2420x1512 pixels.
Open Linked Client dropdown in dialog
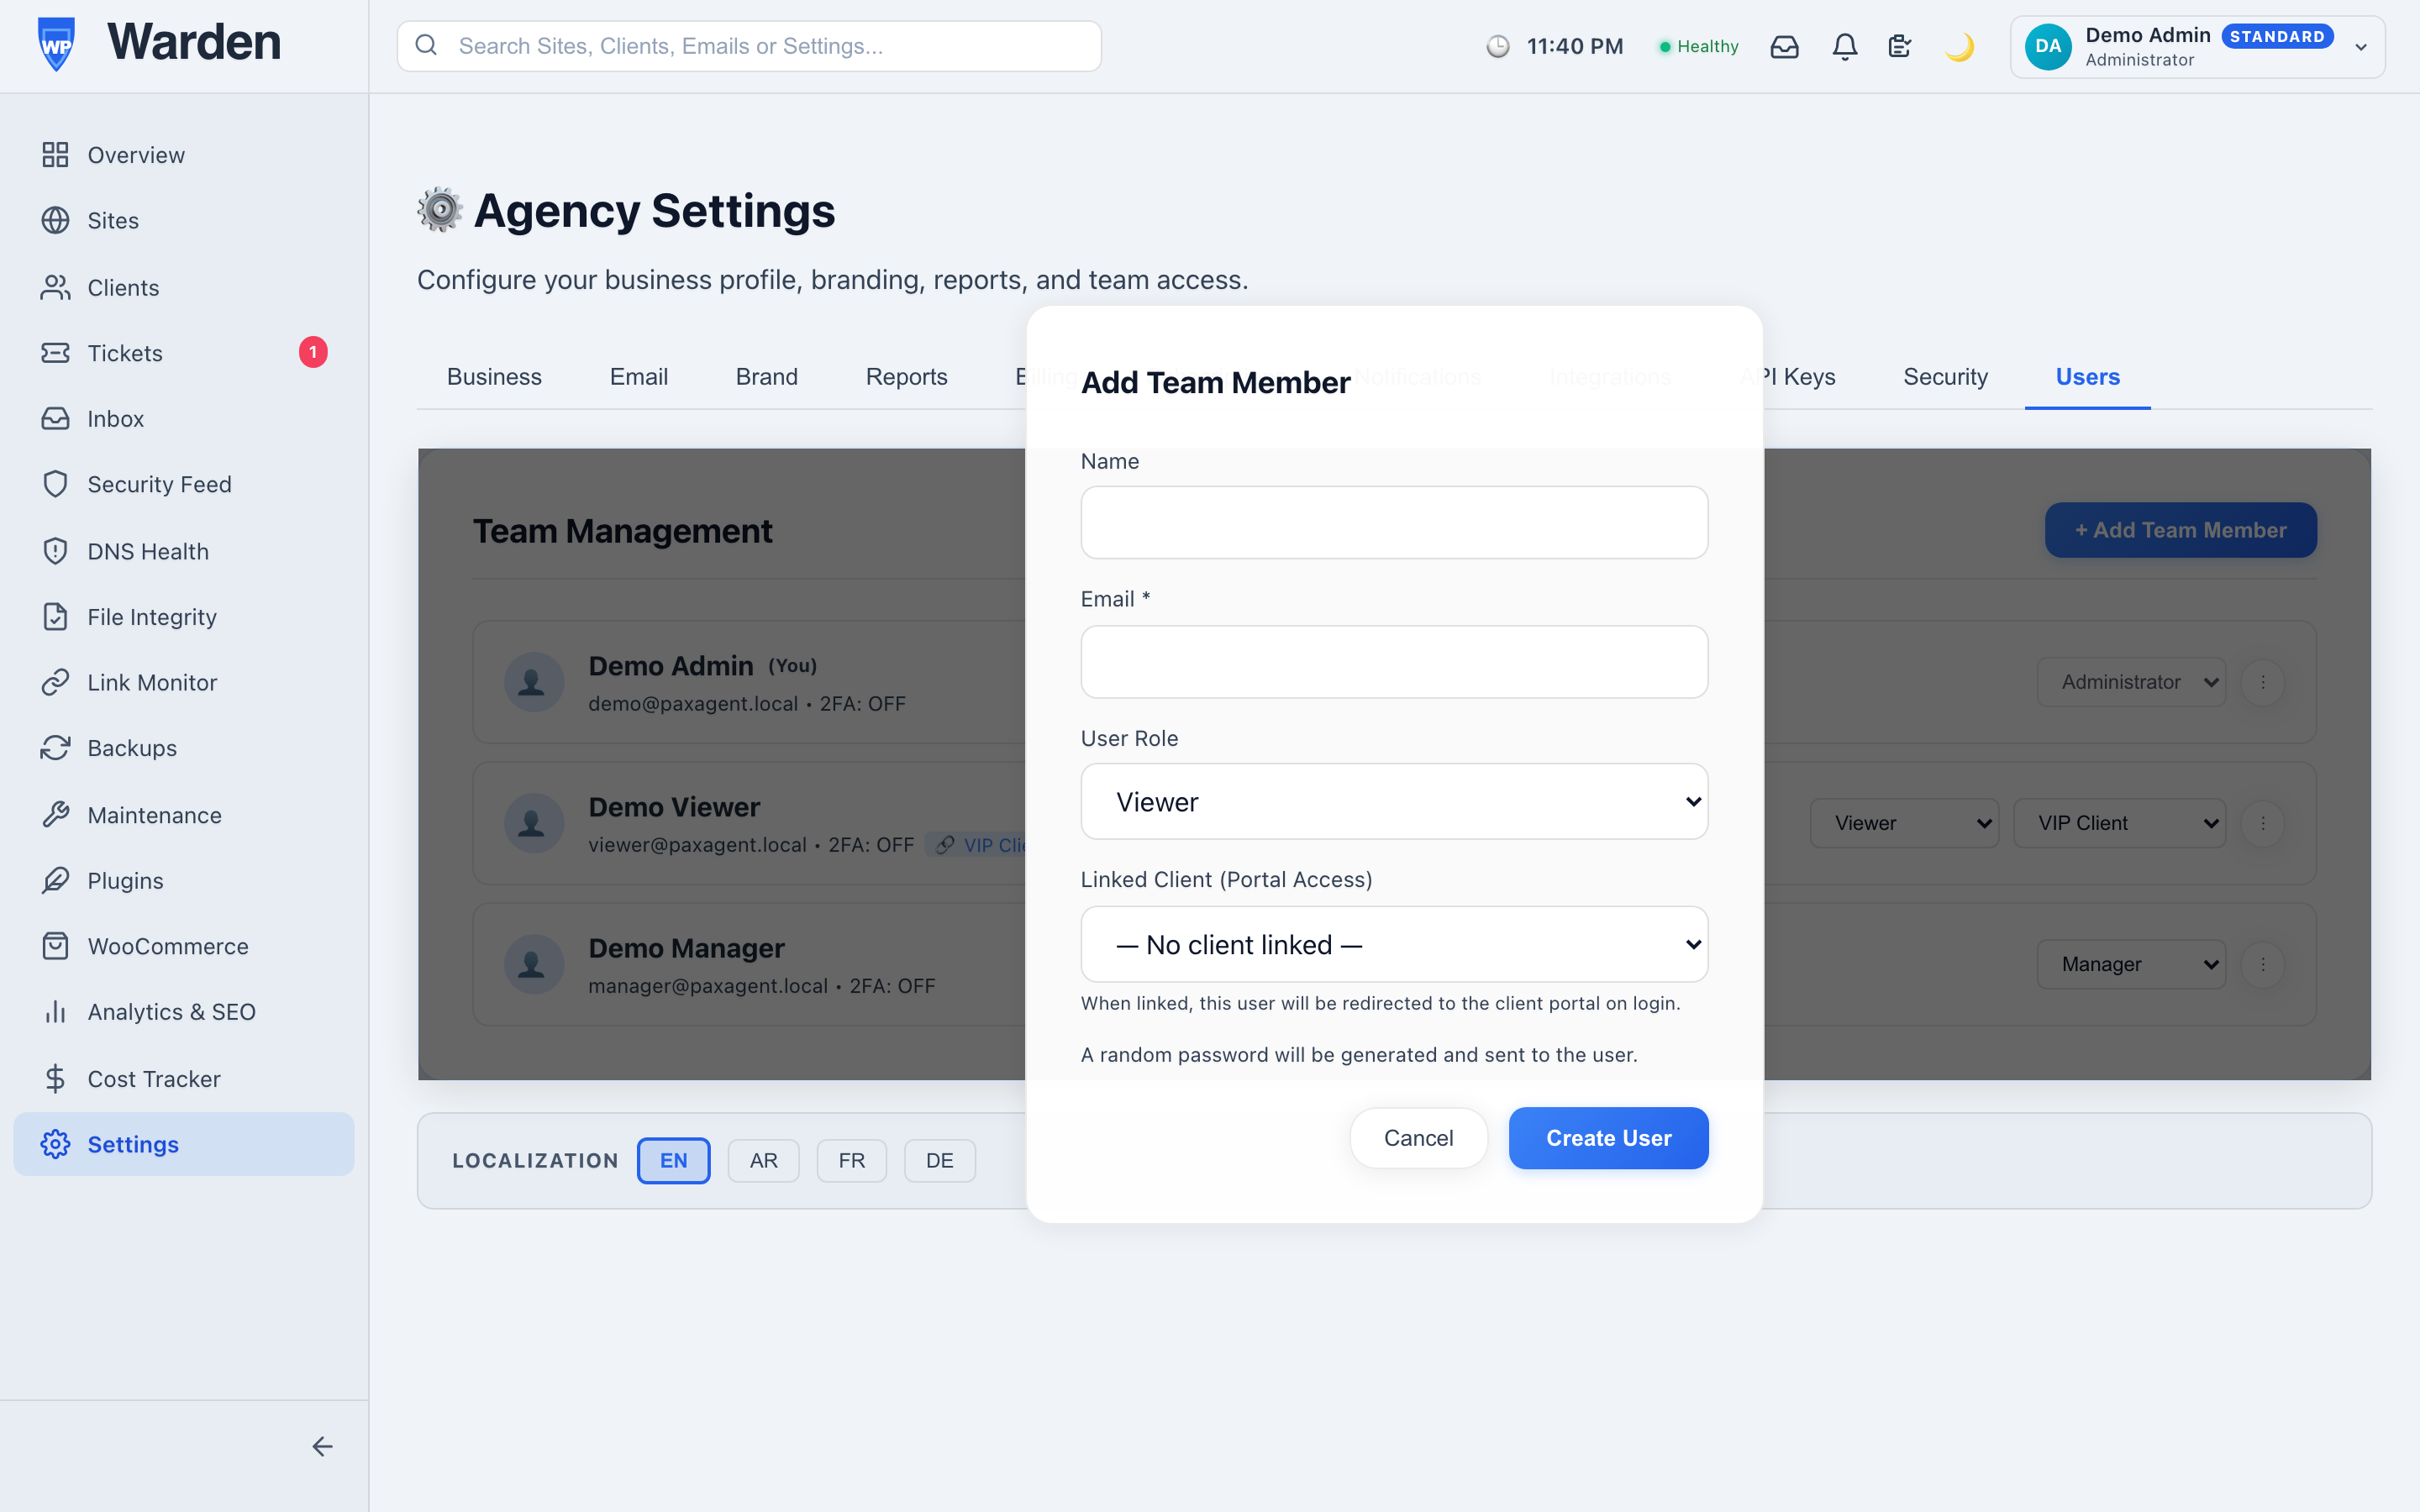tap(1394, 945)
